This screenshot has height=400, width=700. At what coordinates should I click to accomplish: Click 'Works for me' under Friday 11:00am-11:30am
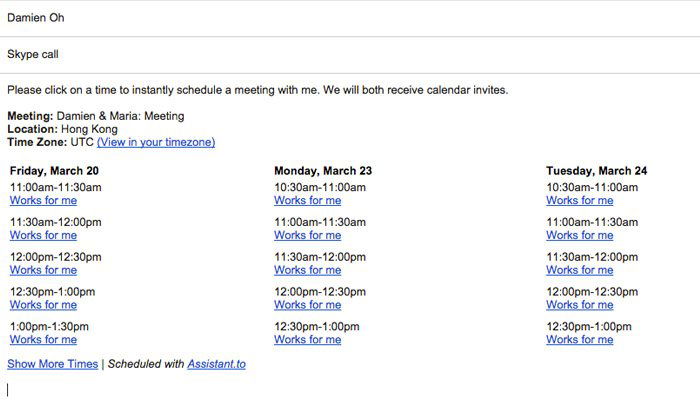pyautogui.click(x=43, y=201)
